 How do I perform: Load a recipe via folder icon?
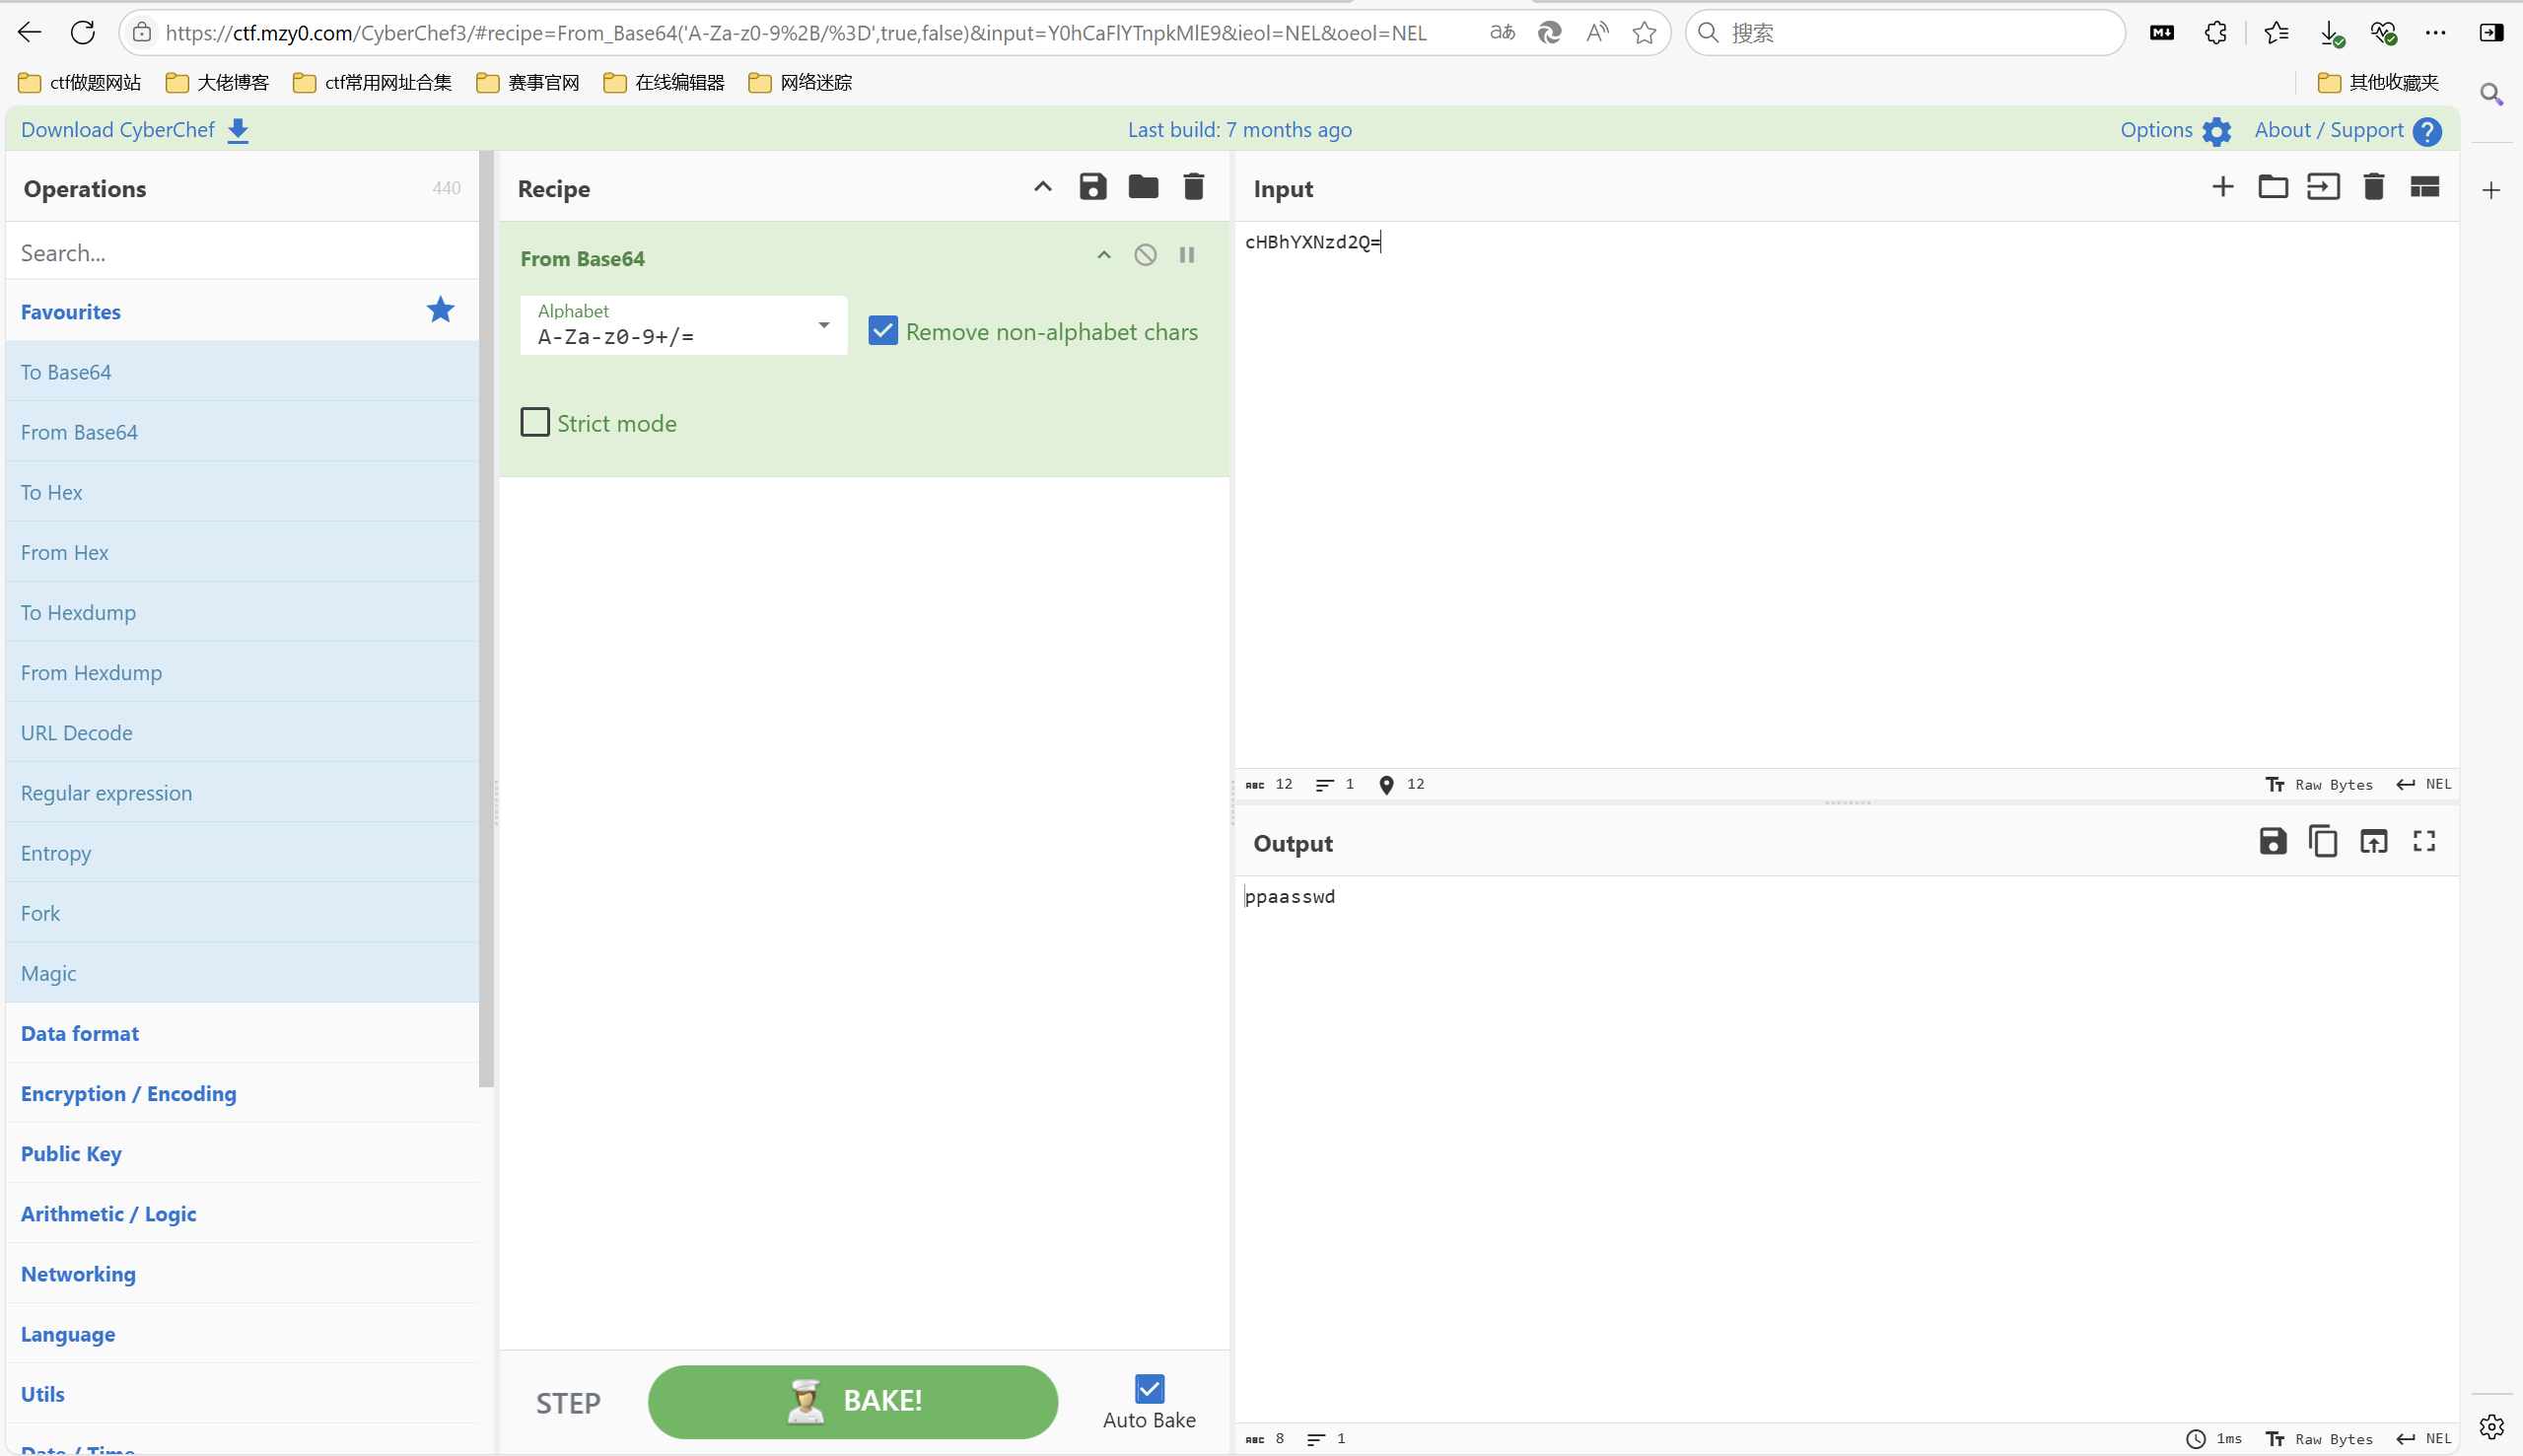pyautogui.click(x=1143, y=187)
